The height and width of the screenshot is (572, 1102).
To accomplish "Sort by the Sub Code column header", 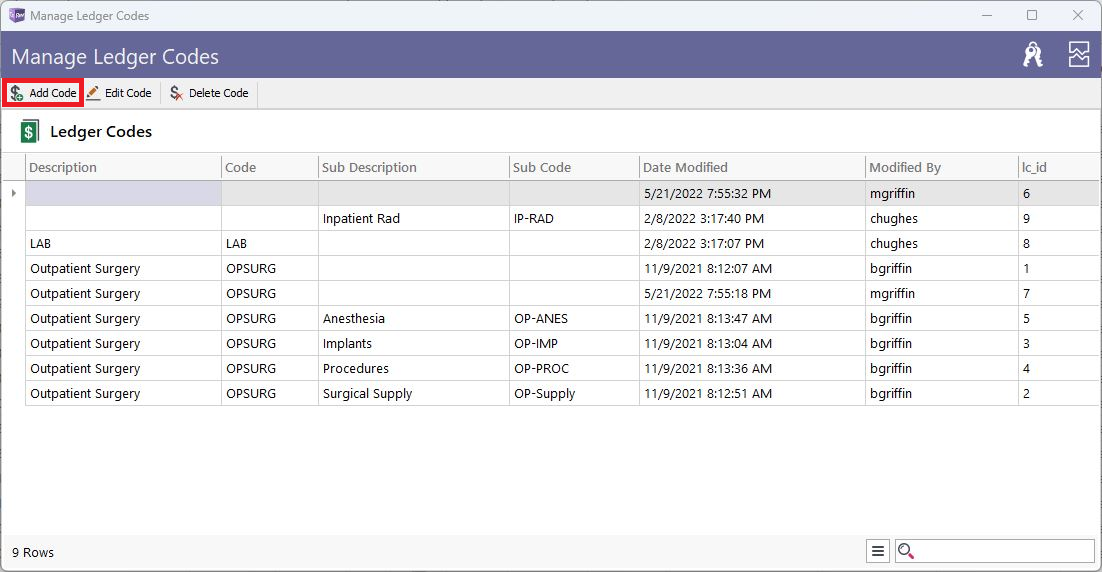I will click(x=574, y=167).
